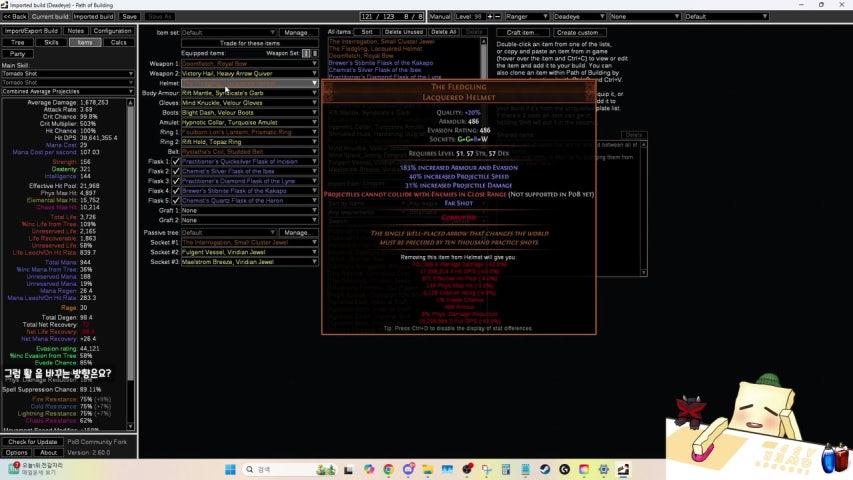The width and height of the screenshot is (853, 480).
Task: Open Combined Average Projectiles dropdown
Action: coord(68,91)
